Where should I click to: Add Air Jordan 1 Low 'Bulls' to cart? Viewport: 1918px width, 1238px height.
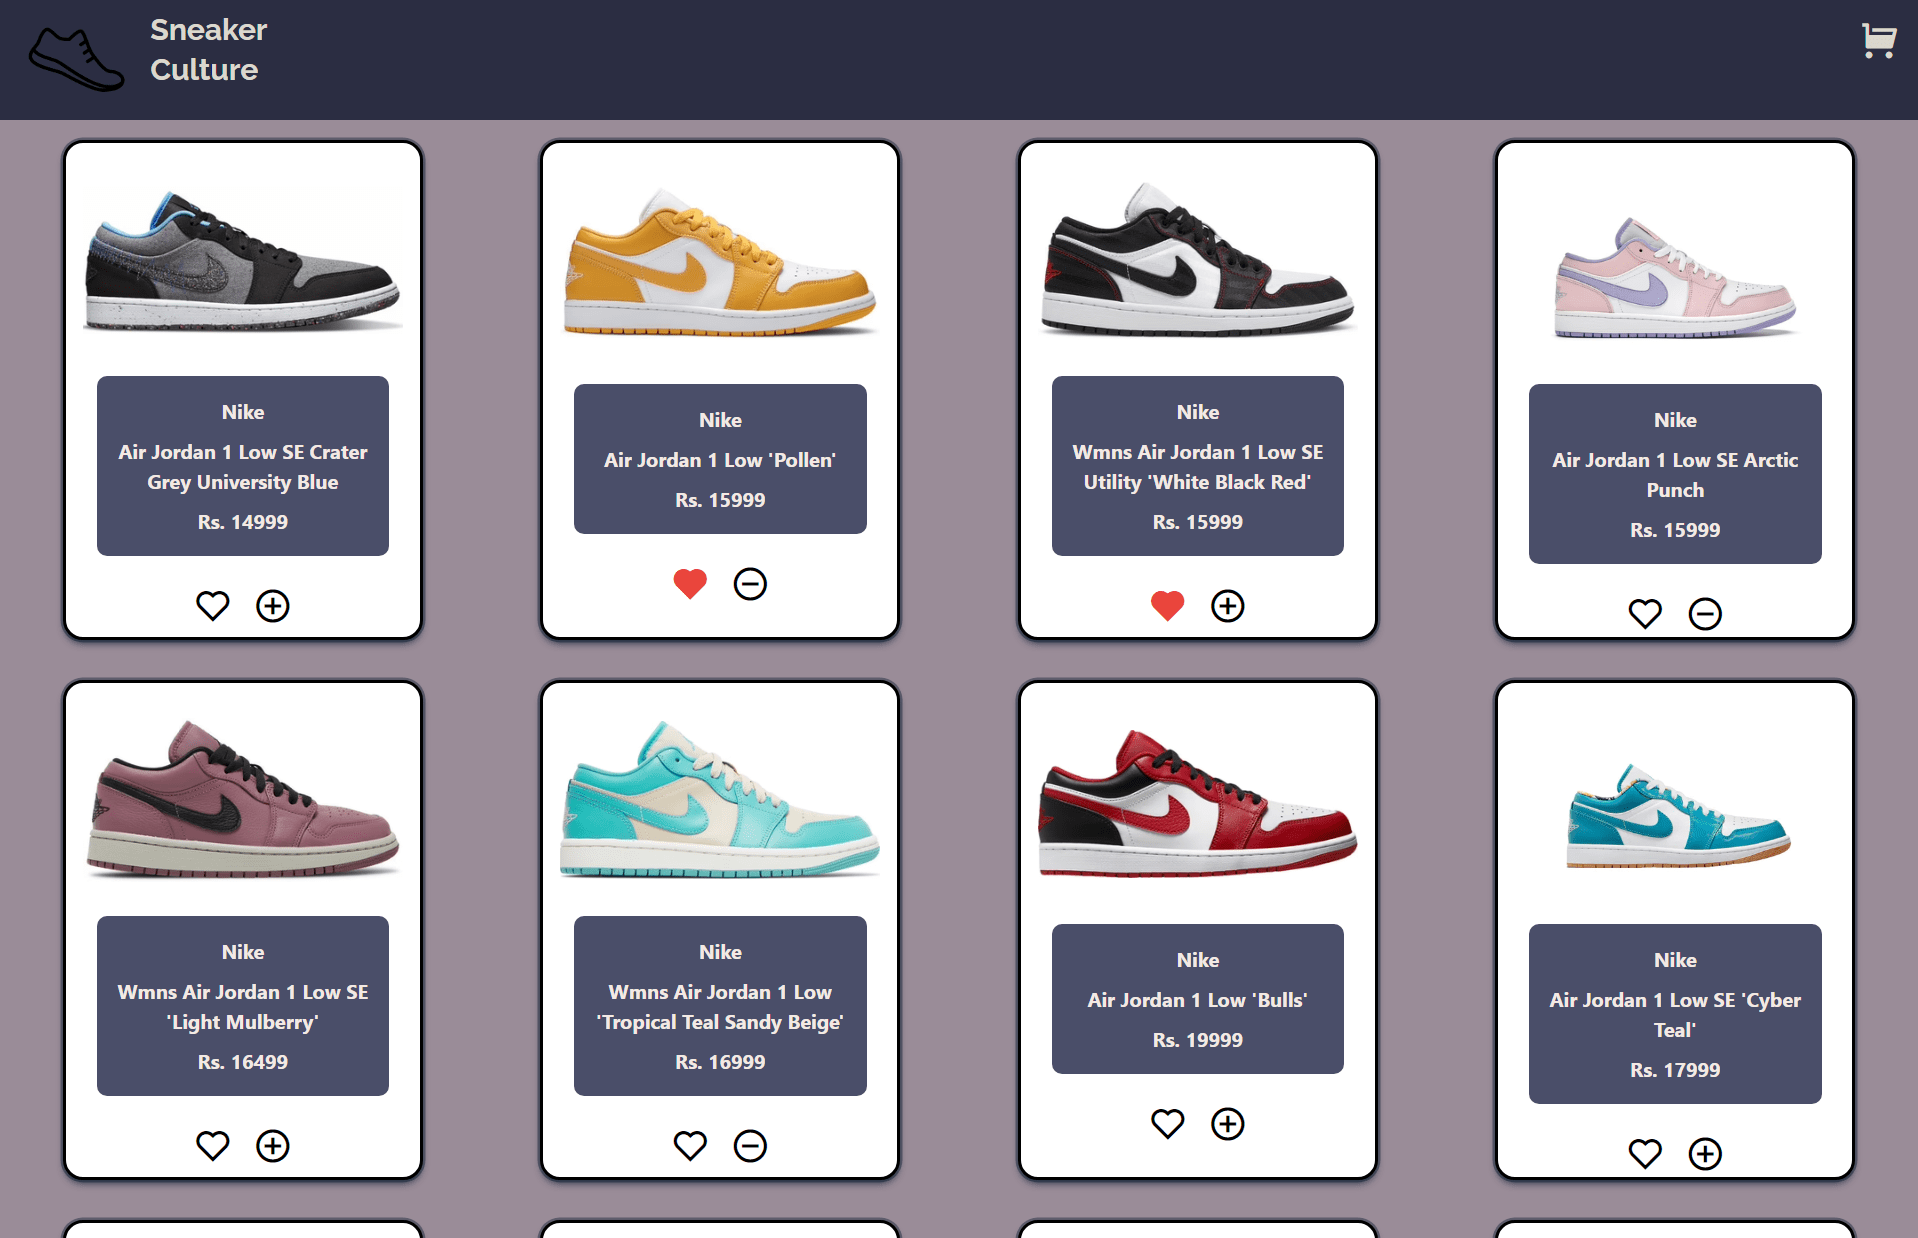pyautogui.click(x=1227, y=1124)
